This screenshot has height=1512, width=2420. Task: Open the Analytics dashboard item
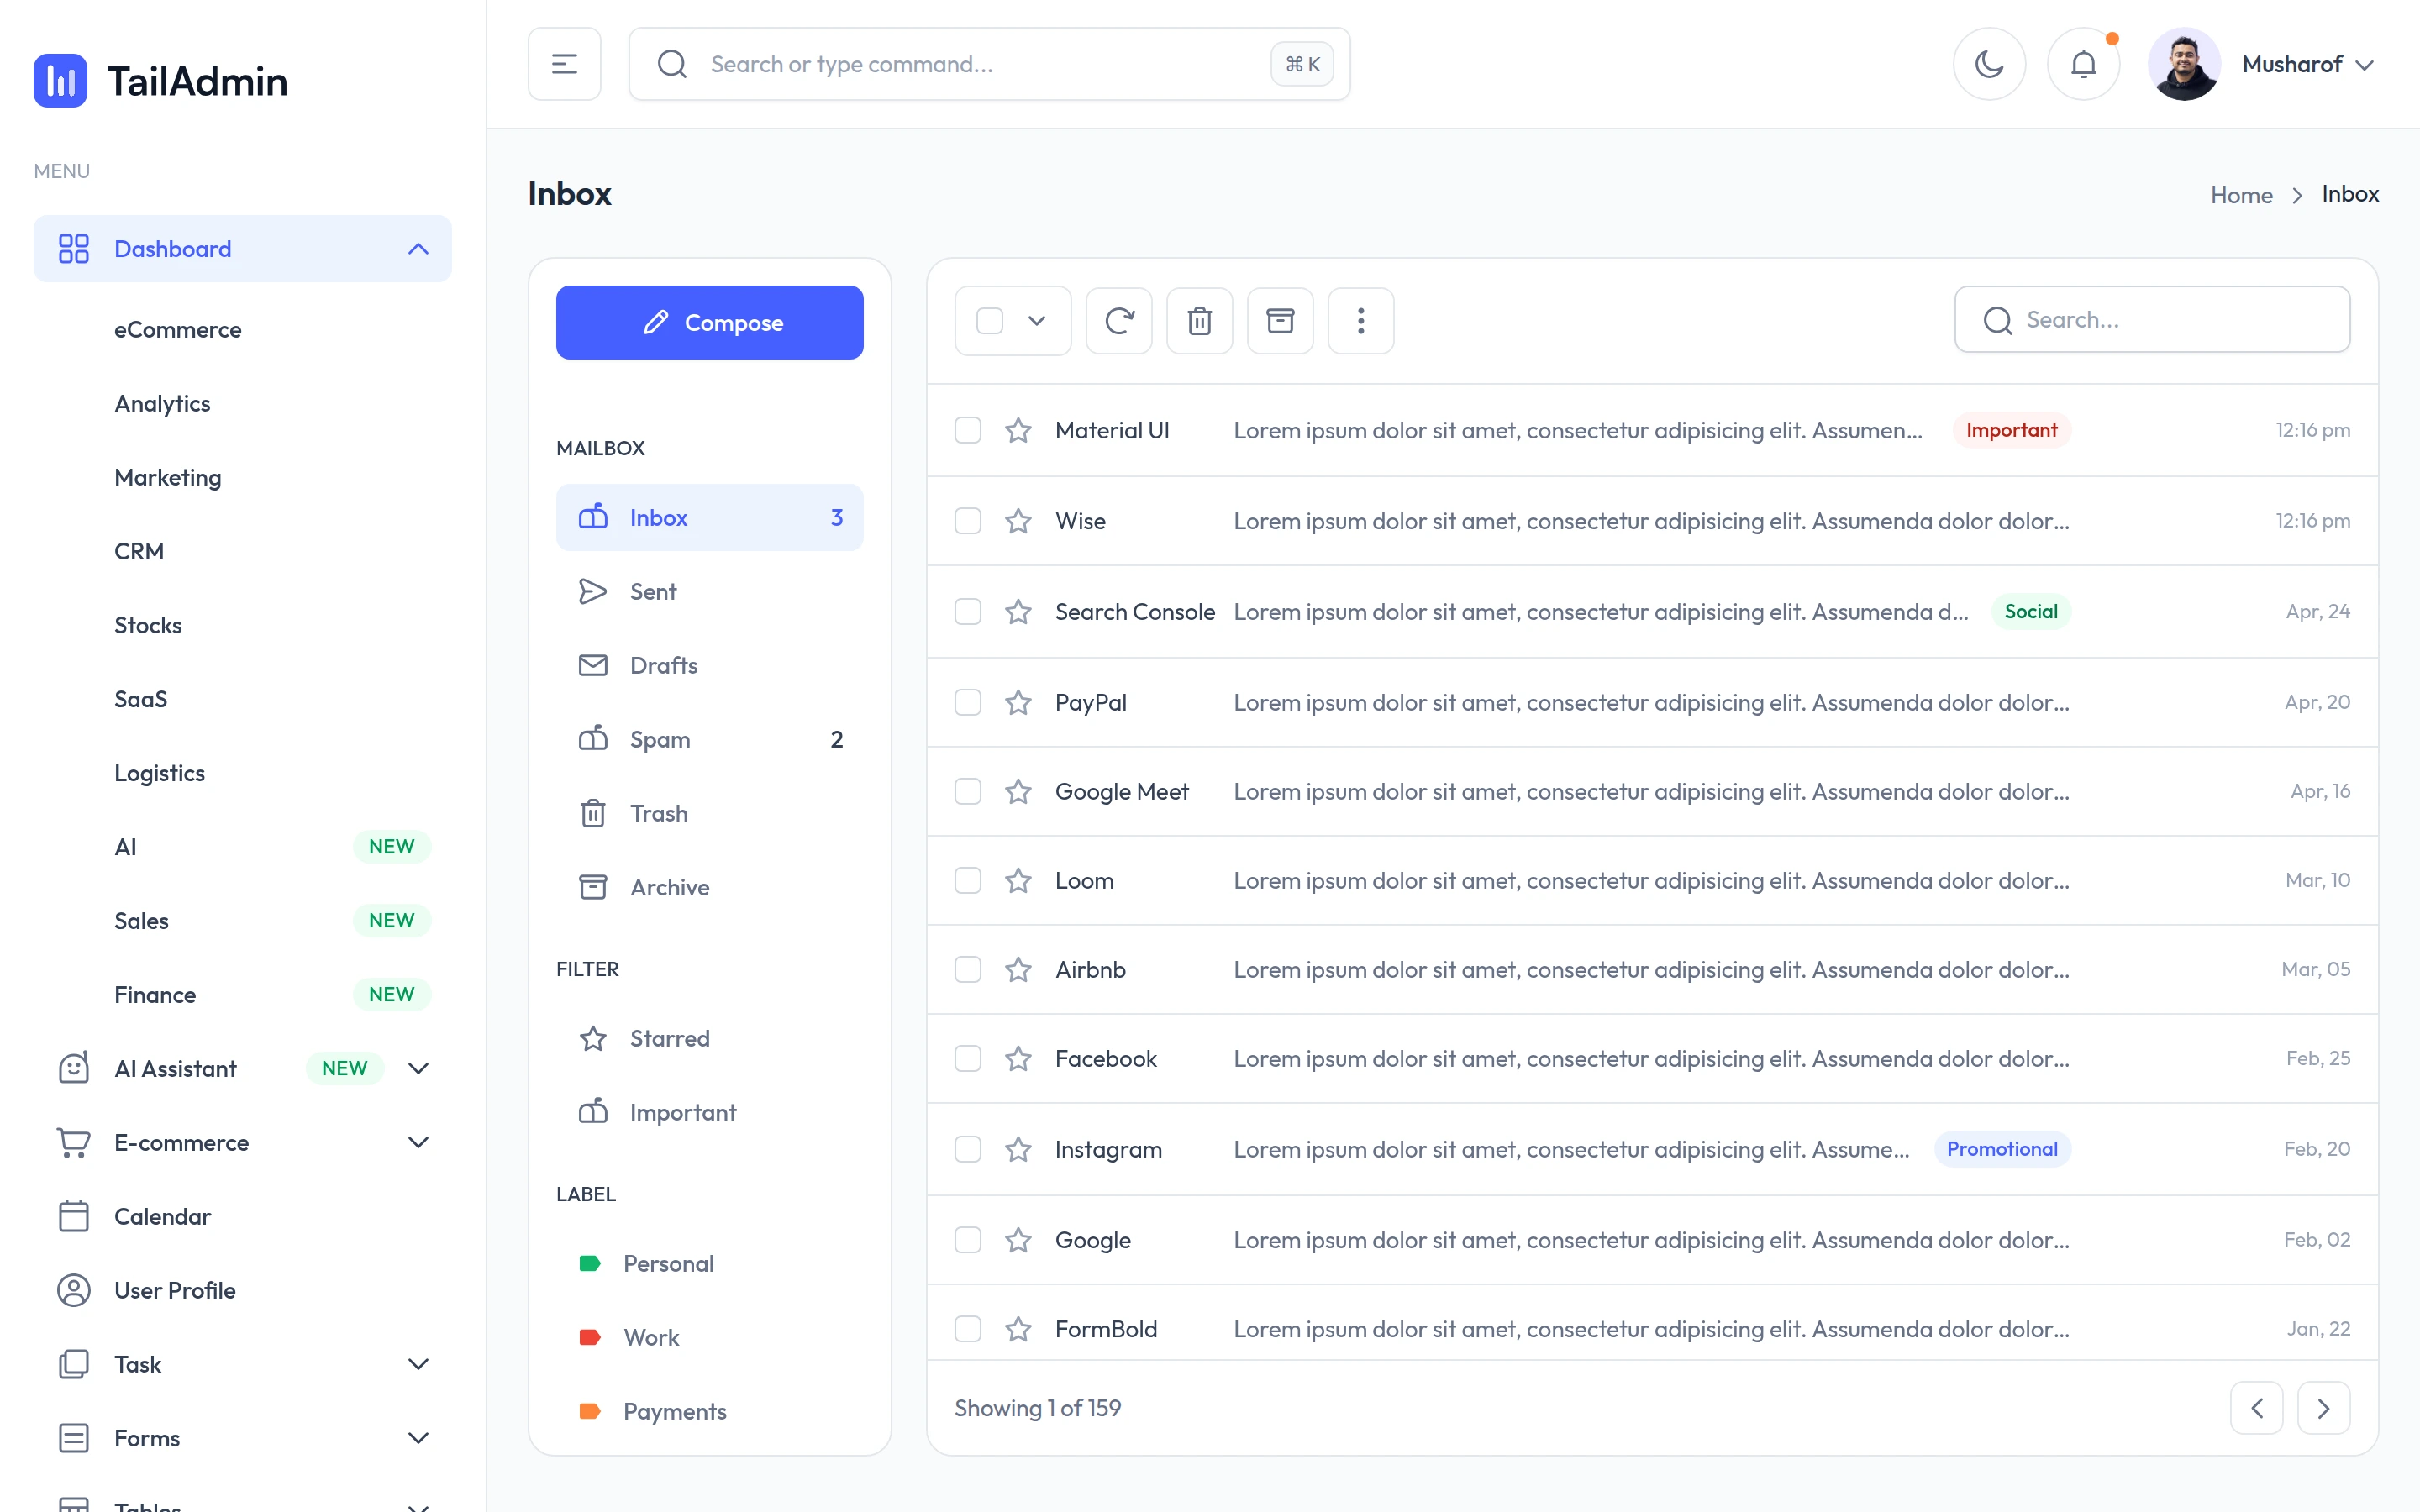[x=162, y=403]
